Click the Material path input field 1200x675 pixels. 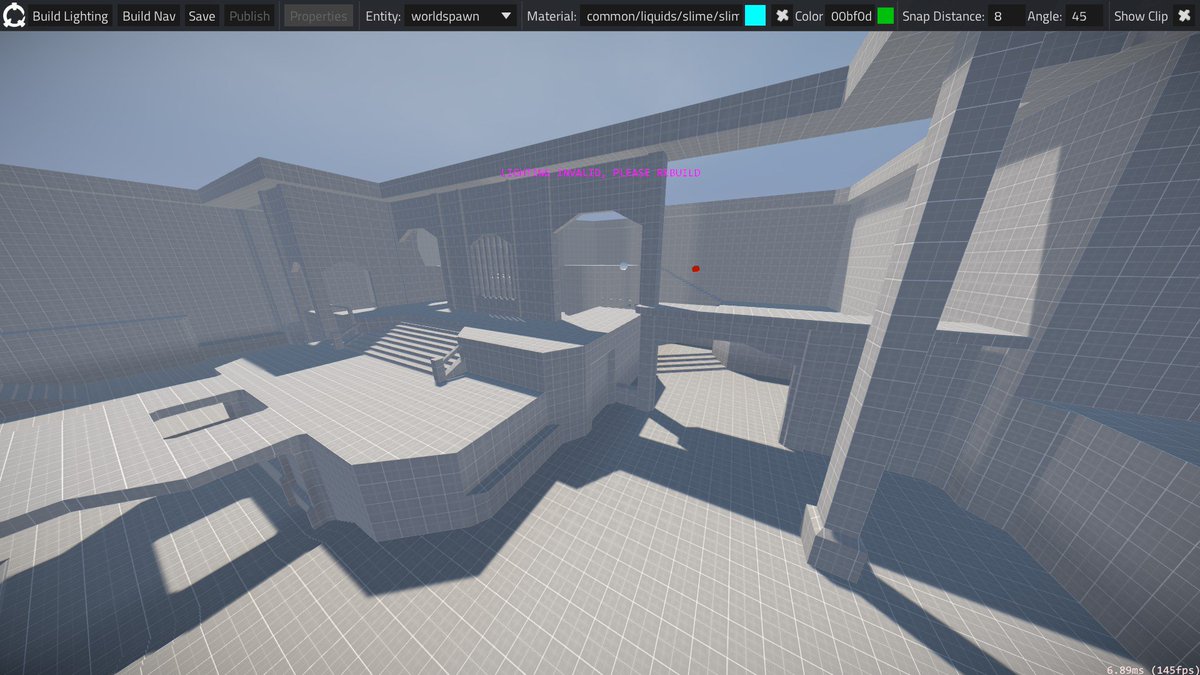(x=662, y=16)
